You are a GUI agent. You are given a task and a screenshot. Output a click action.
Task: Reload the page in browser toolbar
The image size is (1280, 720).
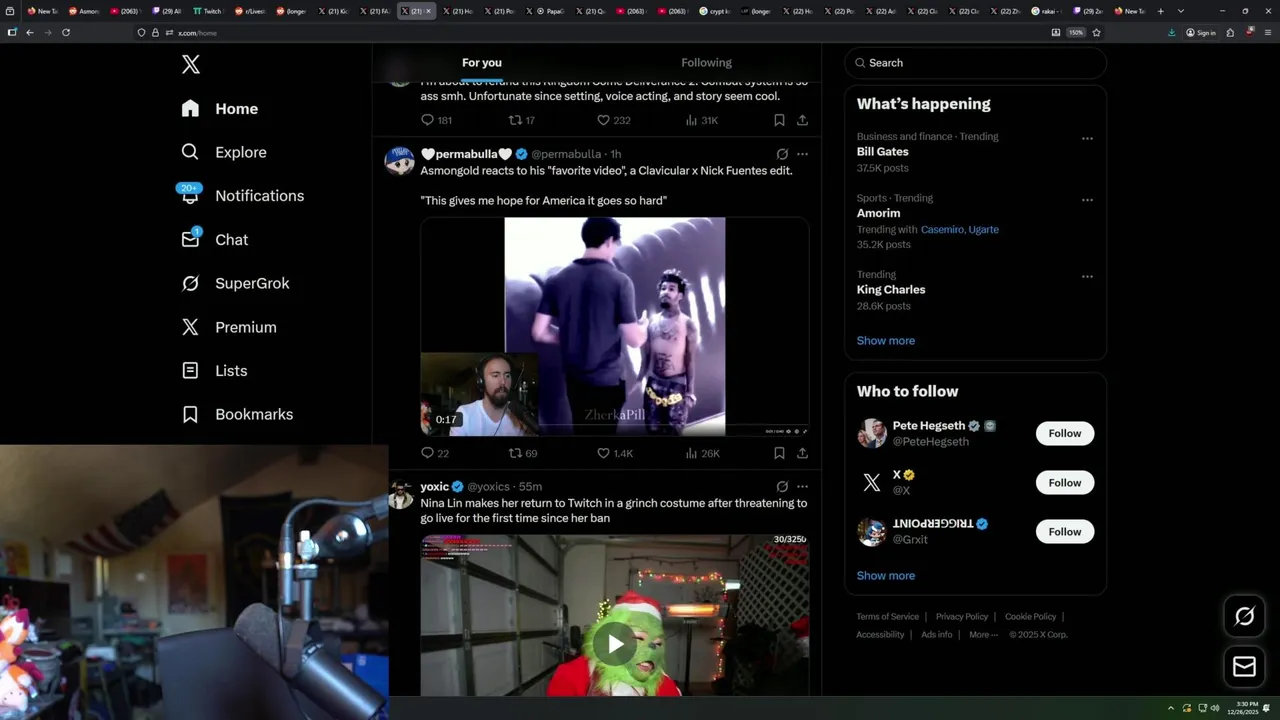(x=66, y=33)
